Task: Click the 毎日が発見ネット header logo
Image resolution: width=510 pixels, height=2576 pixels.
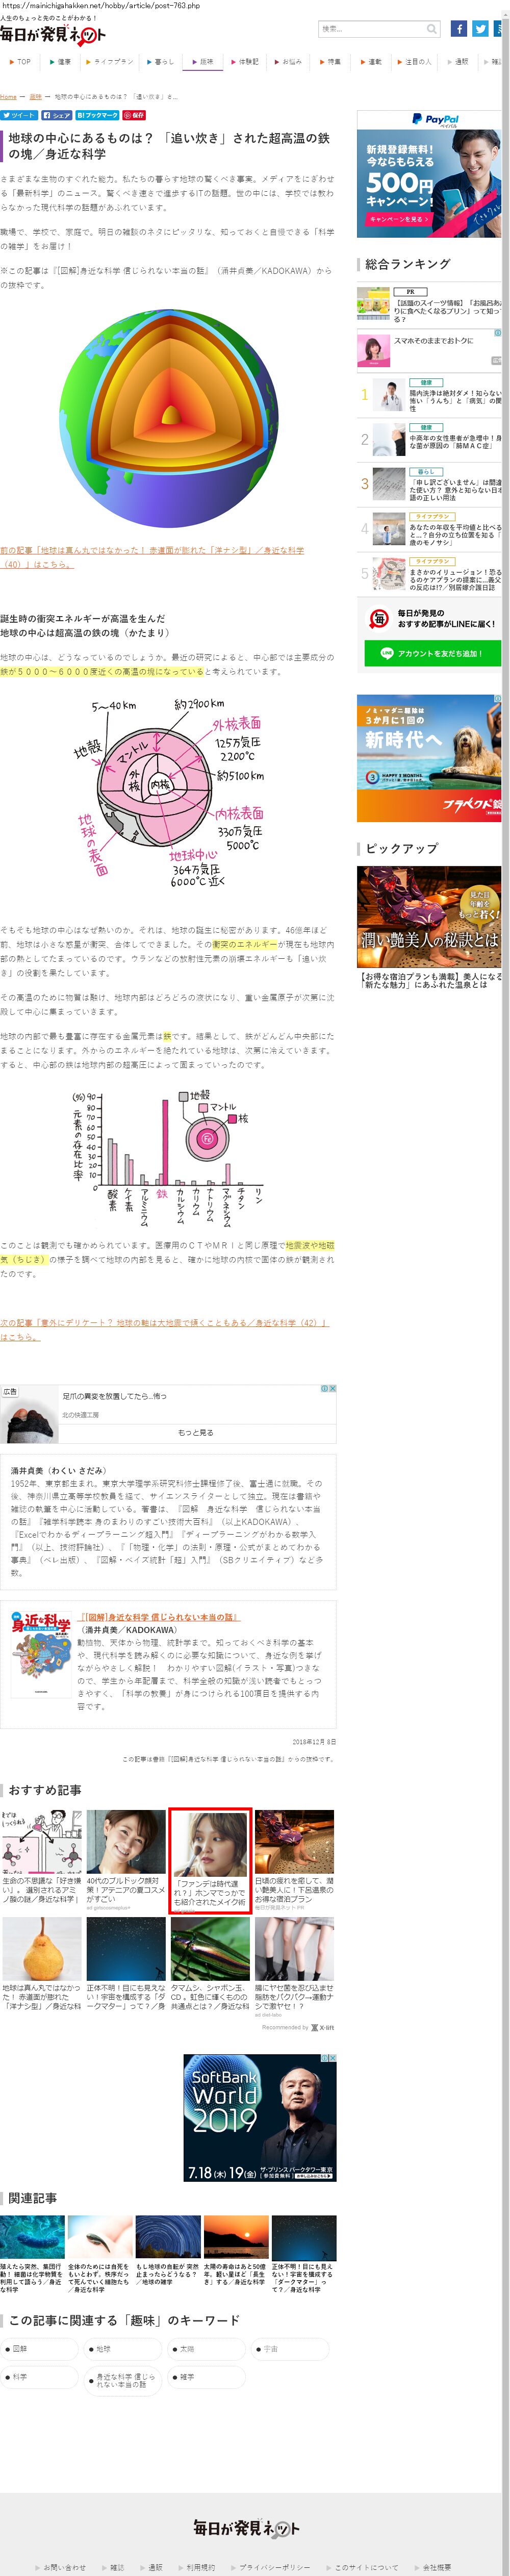Action: tap(52, 35)
